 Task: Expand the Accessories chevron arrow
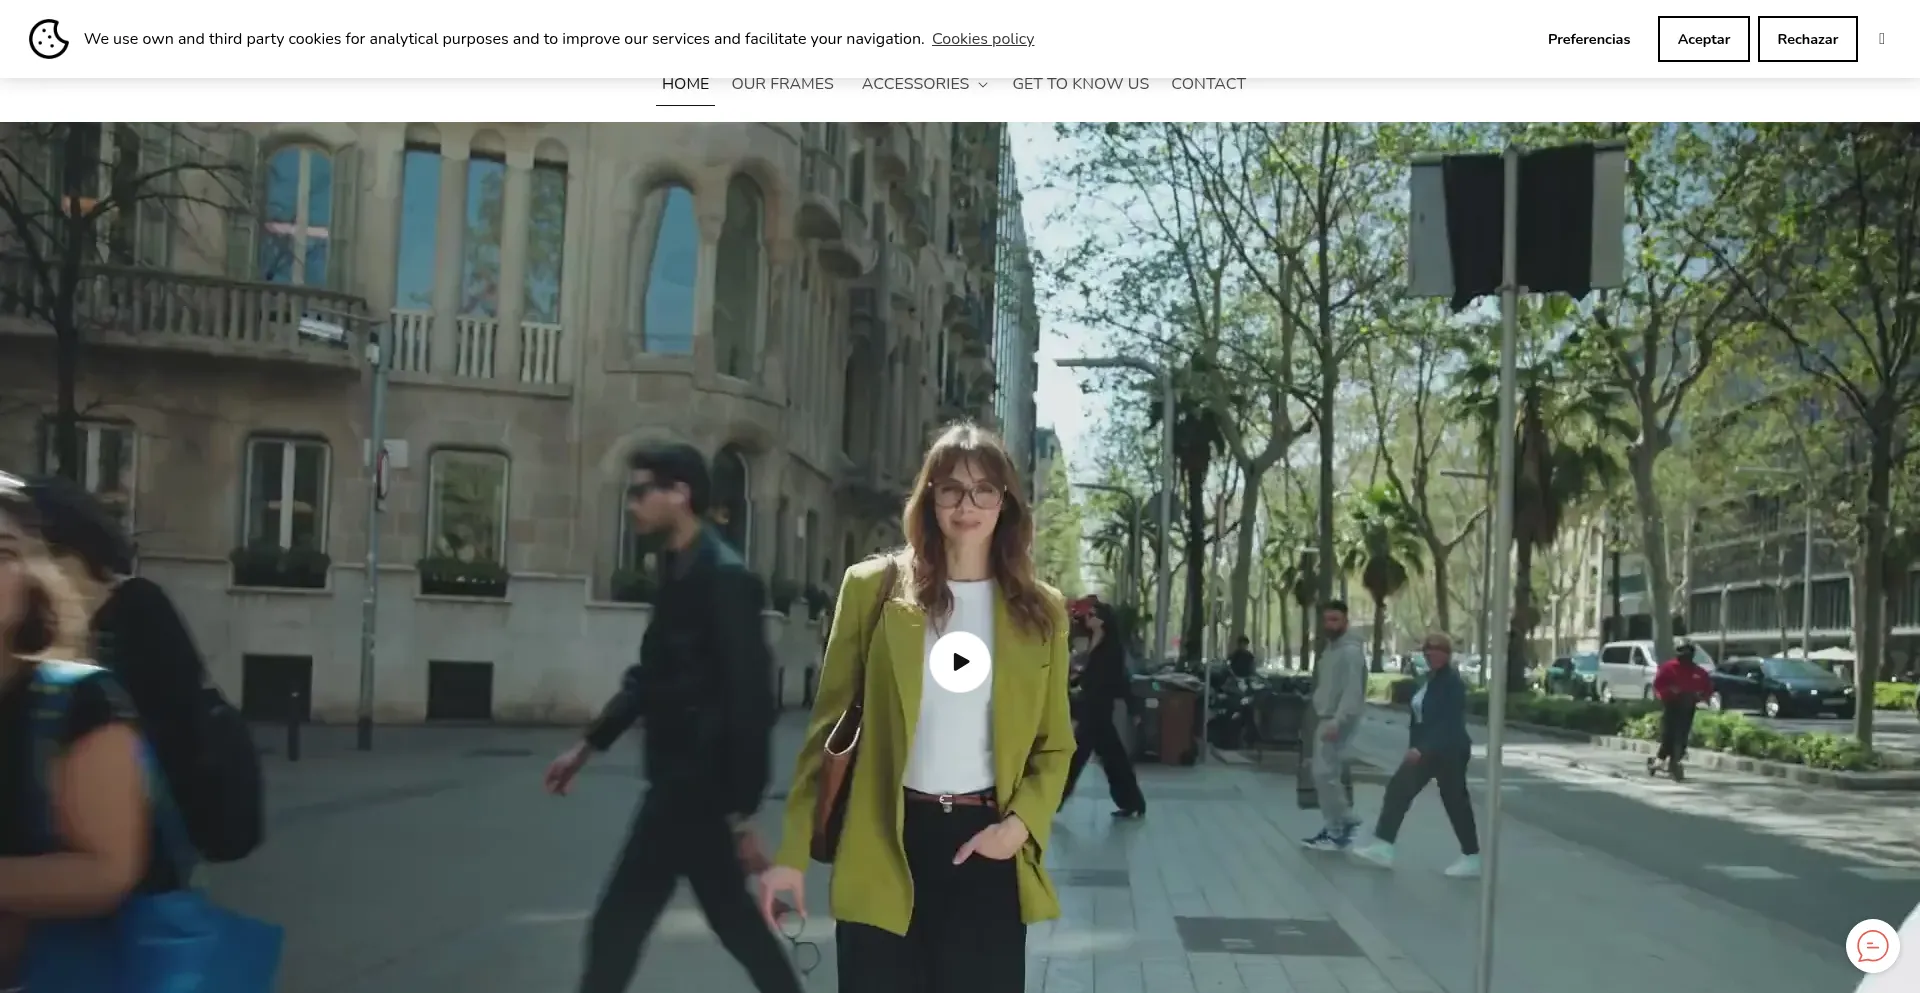983,85
